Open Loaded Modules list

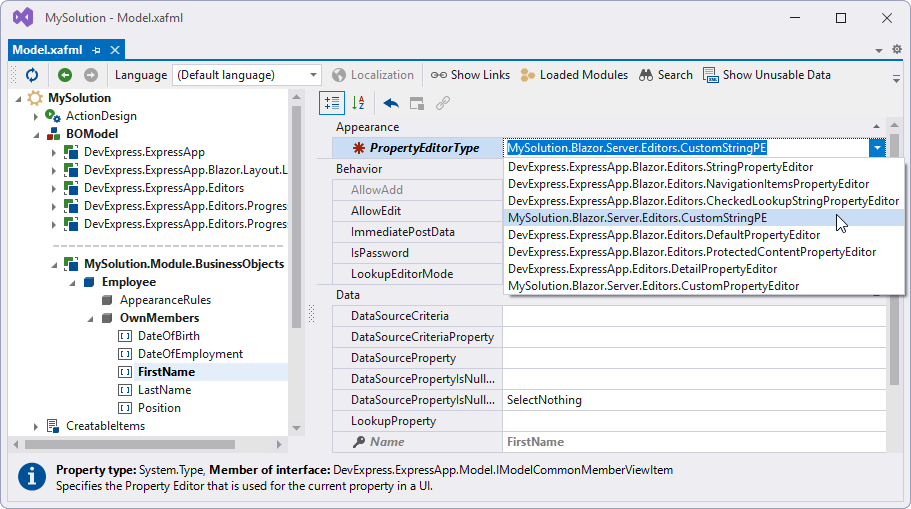click(574, 75)
